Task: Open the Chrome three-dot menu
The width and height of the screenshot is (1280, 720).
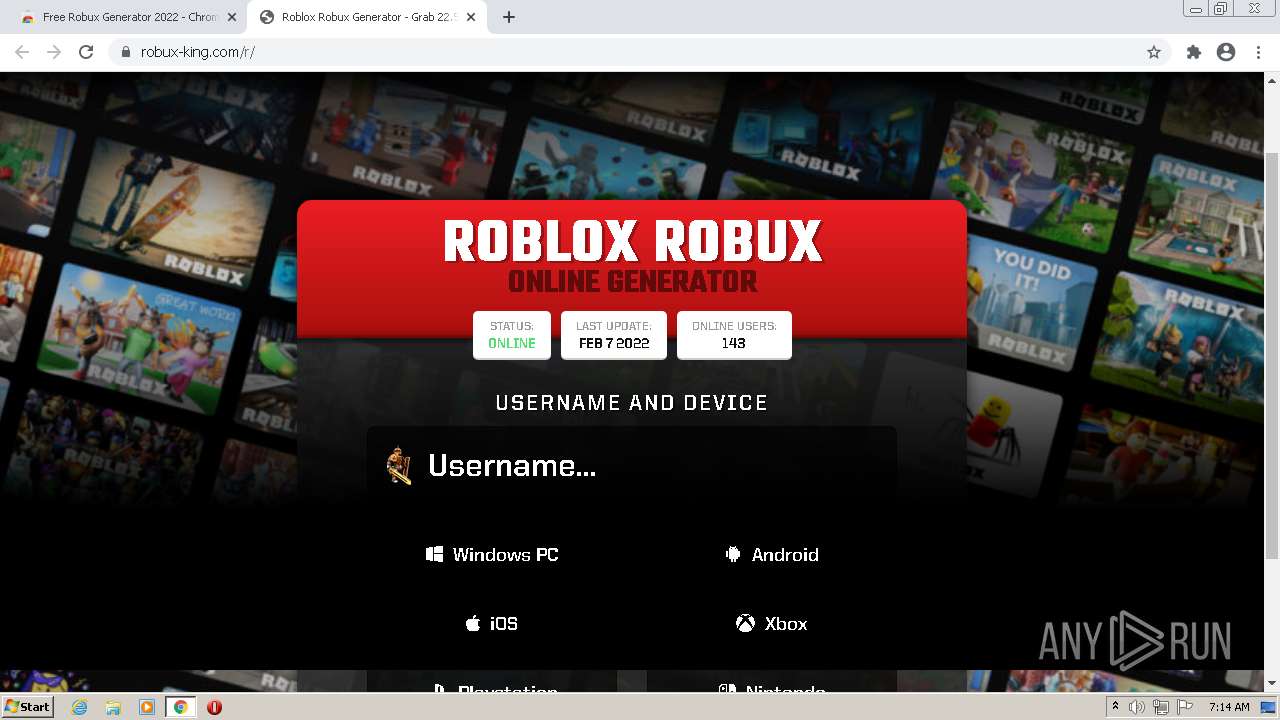Action: pyautogui.click(x=1258, y=52)
